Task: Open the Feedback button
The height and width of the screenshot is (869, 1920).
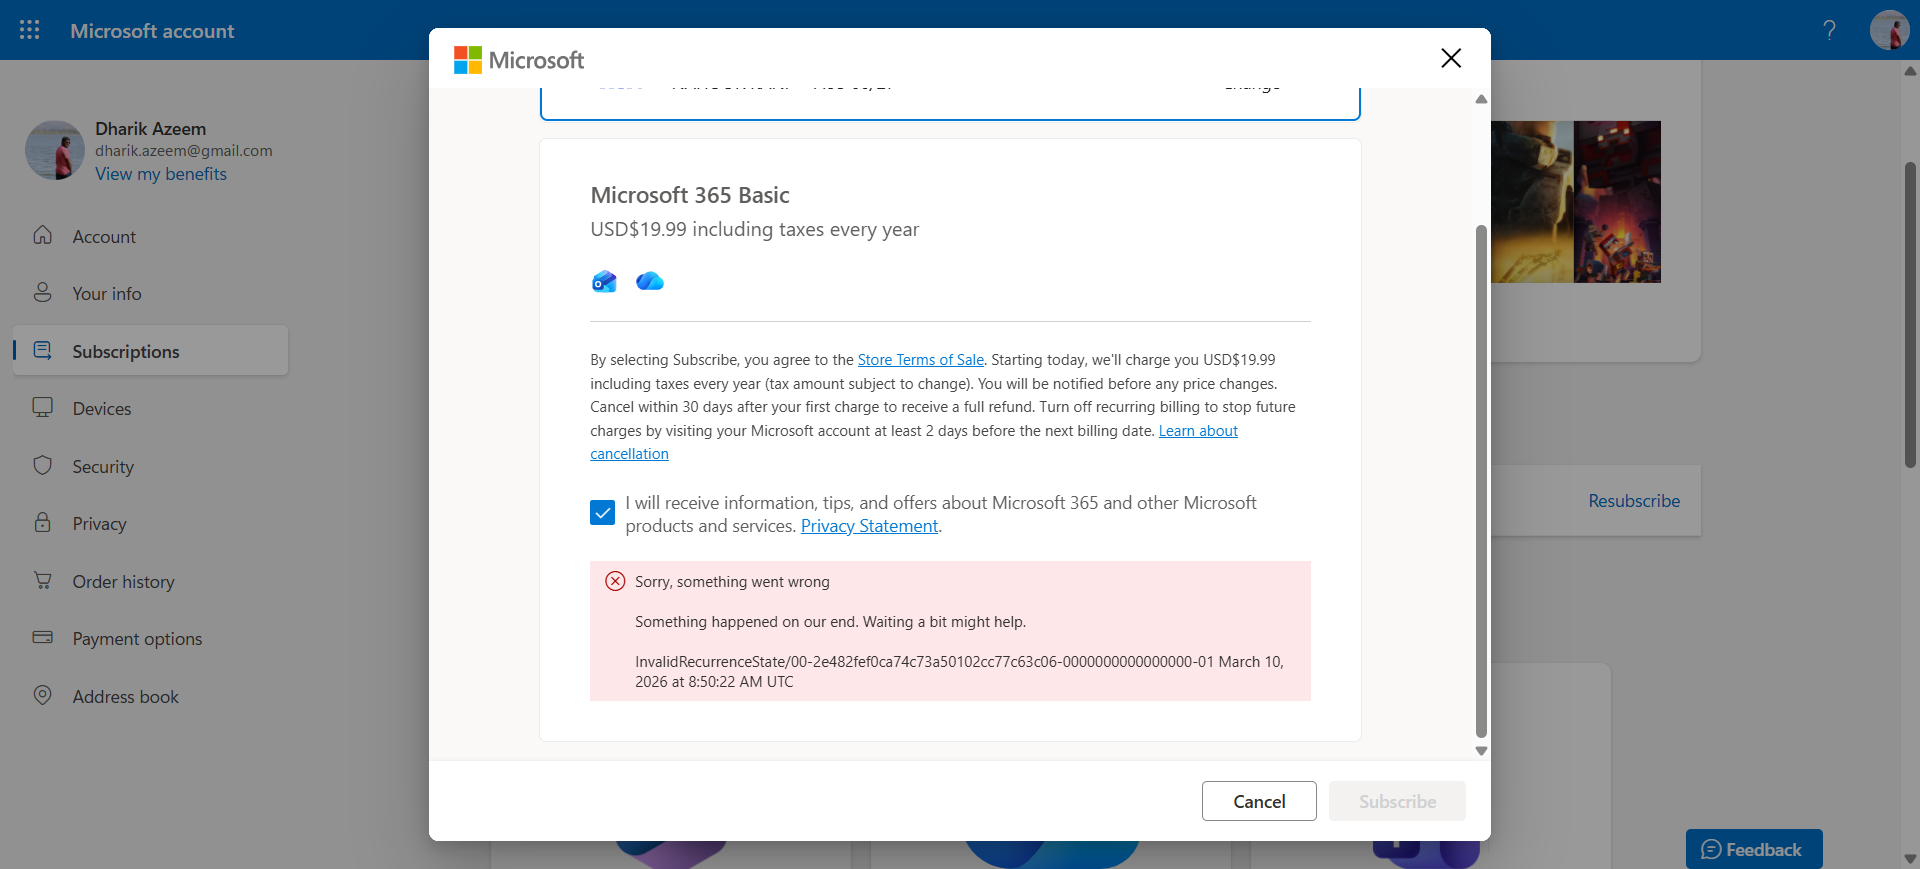Action: pos(1754,849)
